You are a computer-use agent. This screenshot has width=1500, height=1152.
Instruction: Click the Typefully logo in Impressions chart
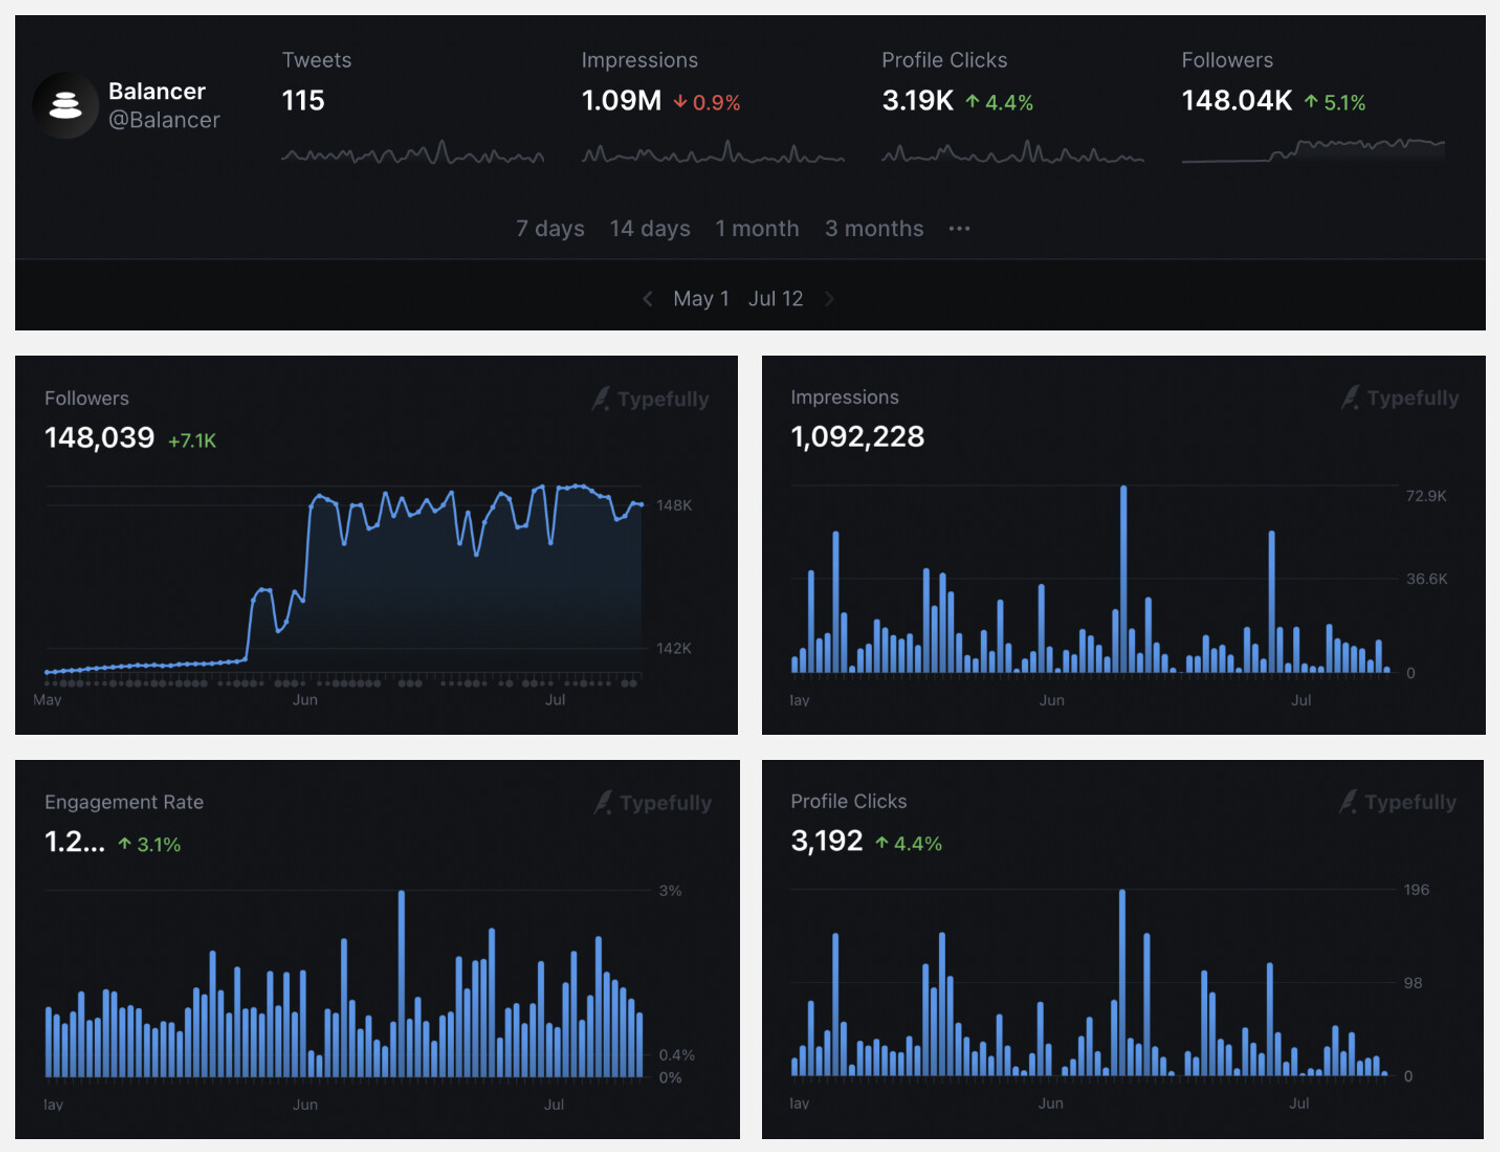click(x=1400, y=398)
